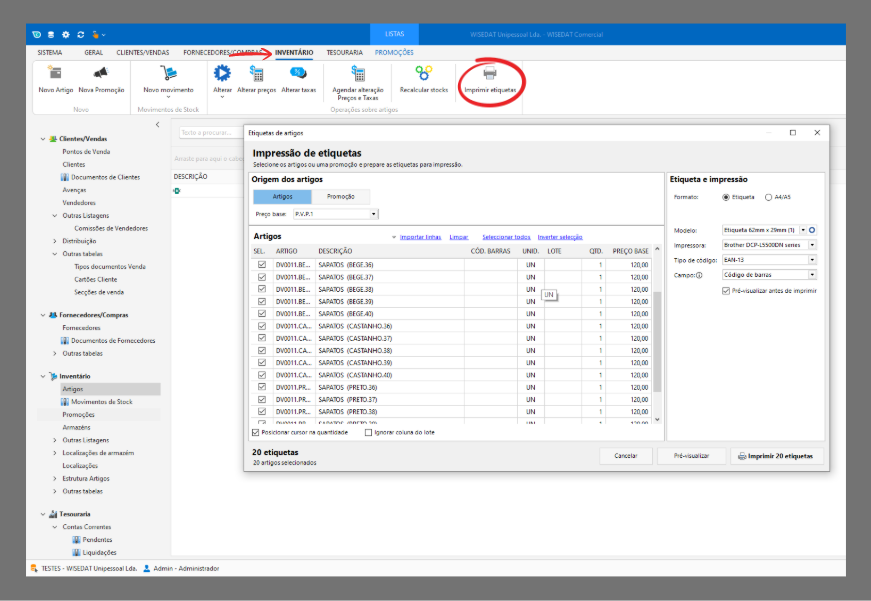Uncheck the SAPATOS (BEGE.36) row checkbox
Screen dimensions: 871x601
coord(262,264)
